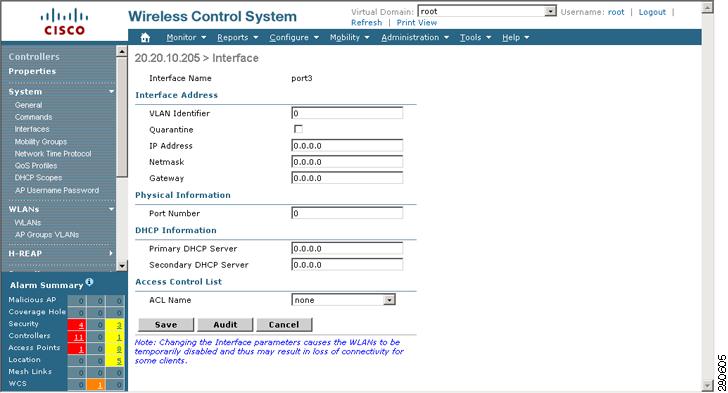Open the Help menu

(515, 37)
